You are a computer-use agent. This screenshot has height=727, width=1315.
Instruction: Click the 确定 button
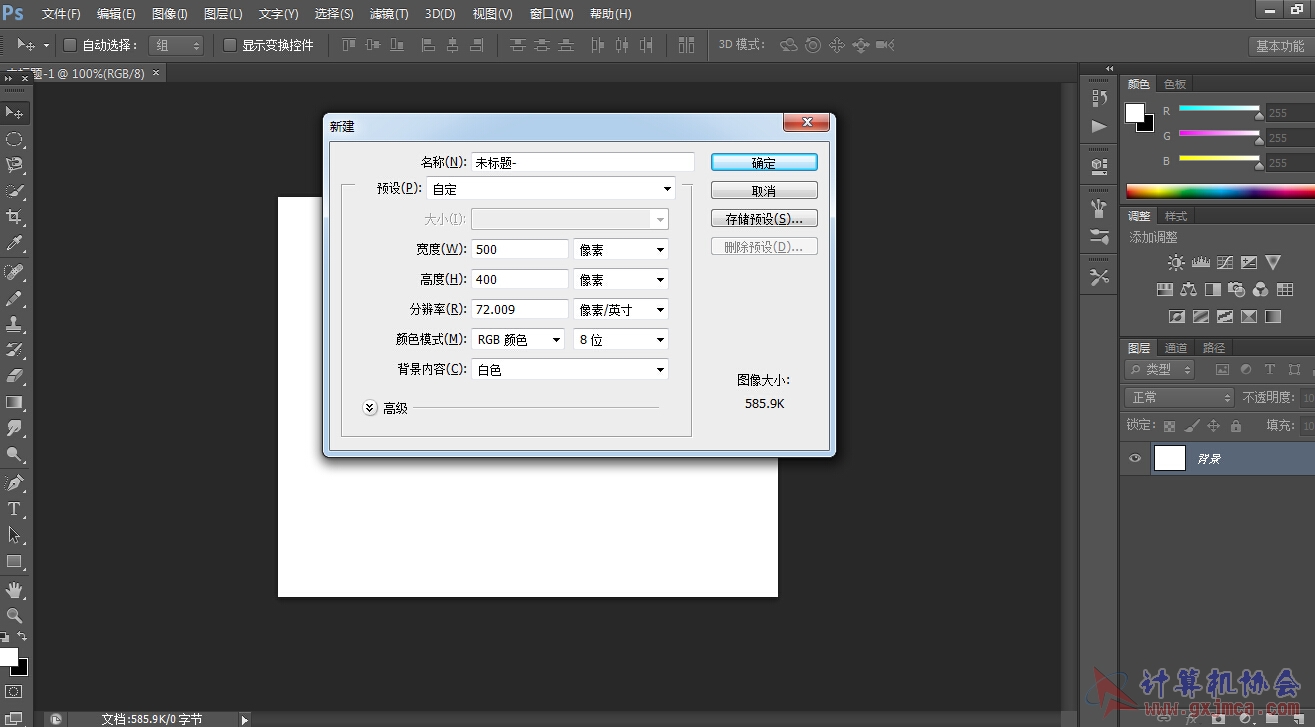pyautogui.click(x=764, y=162)
